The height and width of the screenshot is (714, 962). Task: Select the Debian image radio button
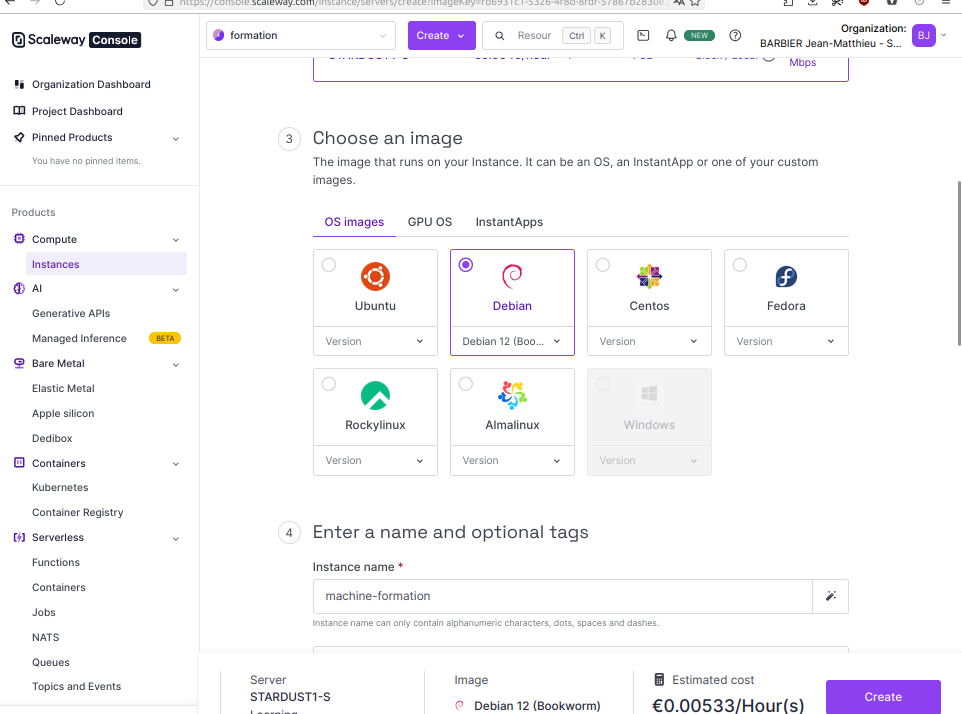(x=466, y=265)
